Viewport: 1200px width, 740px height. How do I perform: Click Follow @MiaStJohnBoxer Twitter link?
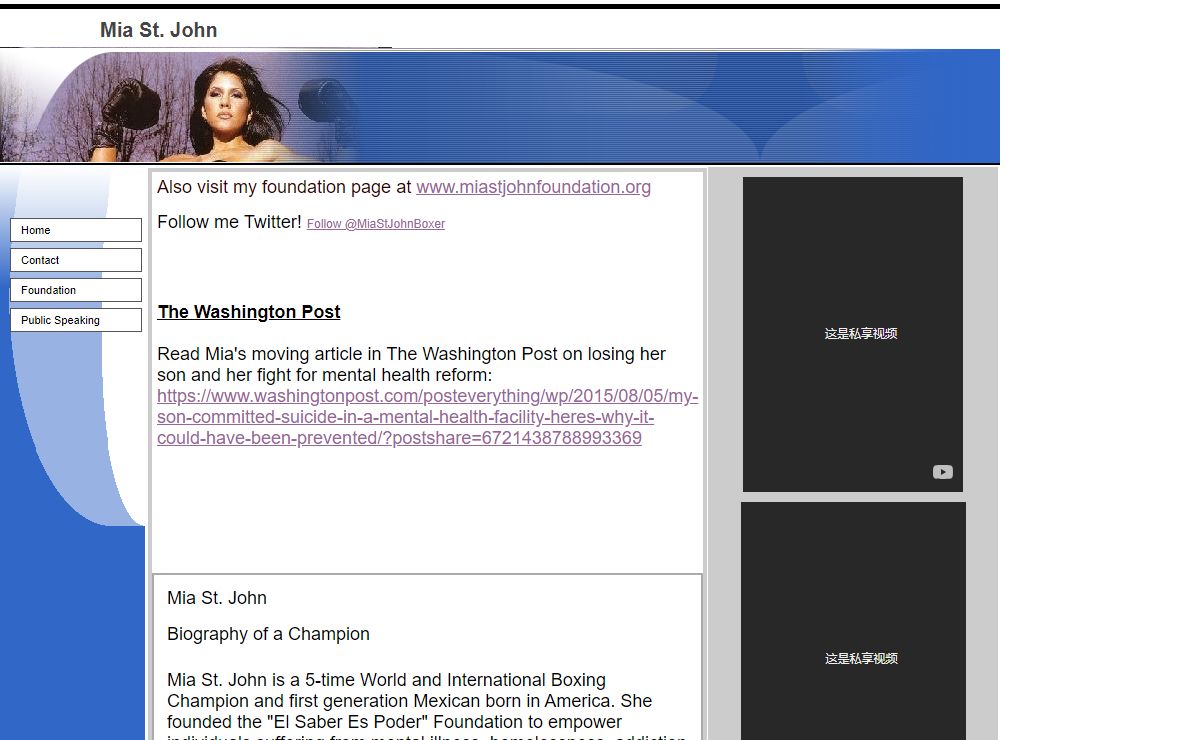point(376,224)
